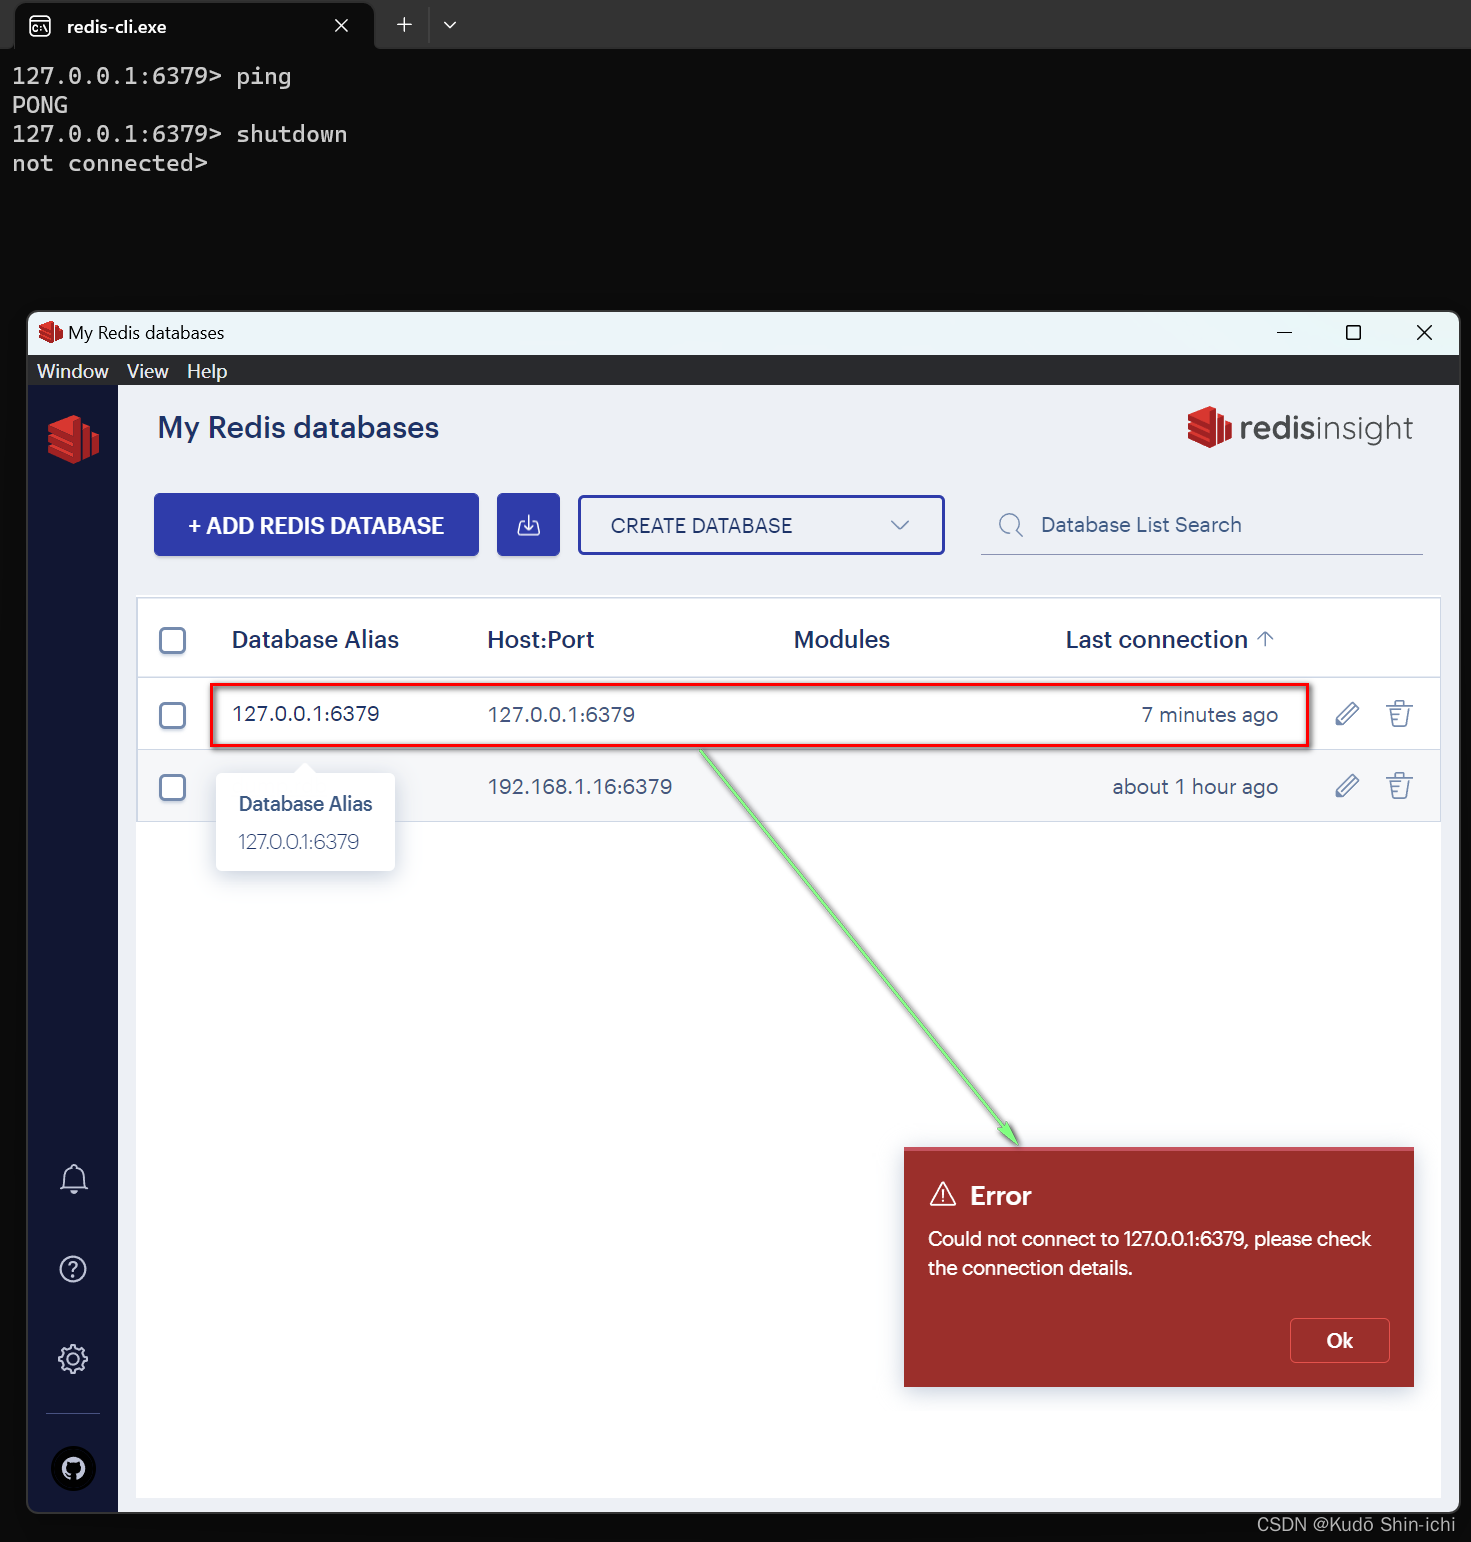Open the Help menu
This screenshot has width=1471, height=1542.
coord(207,371)
